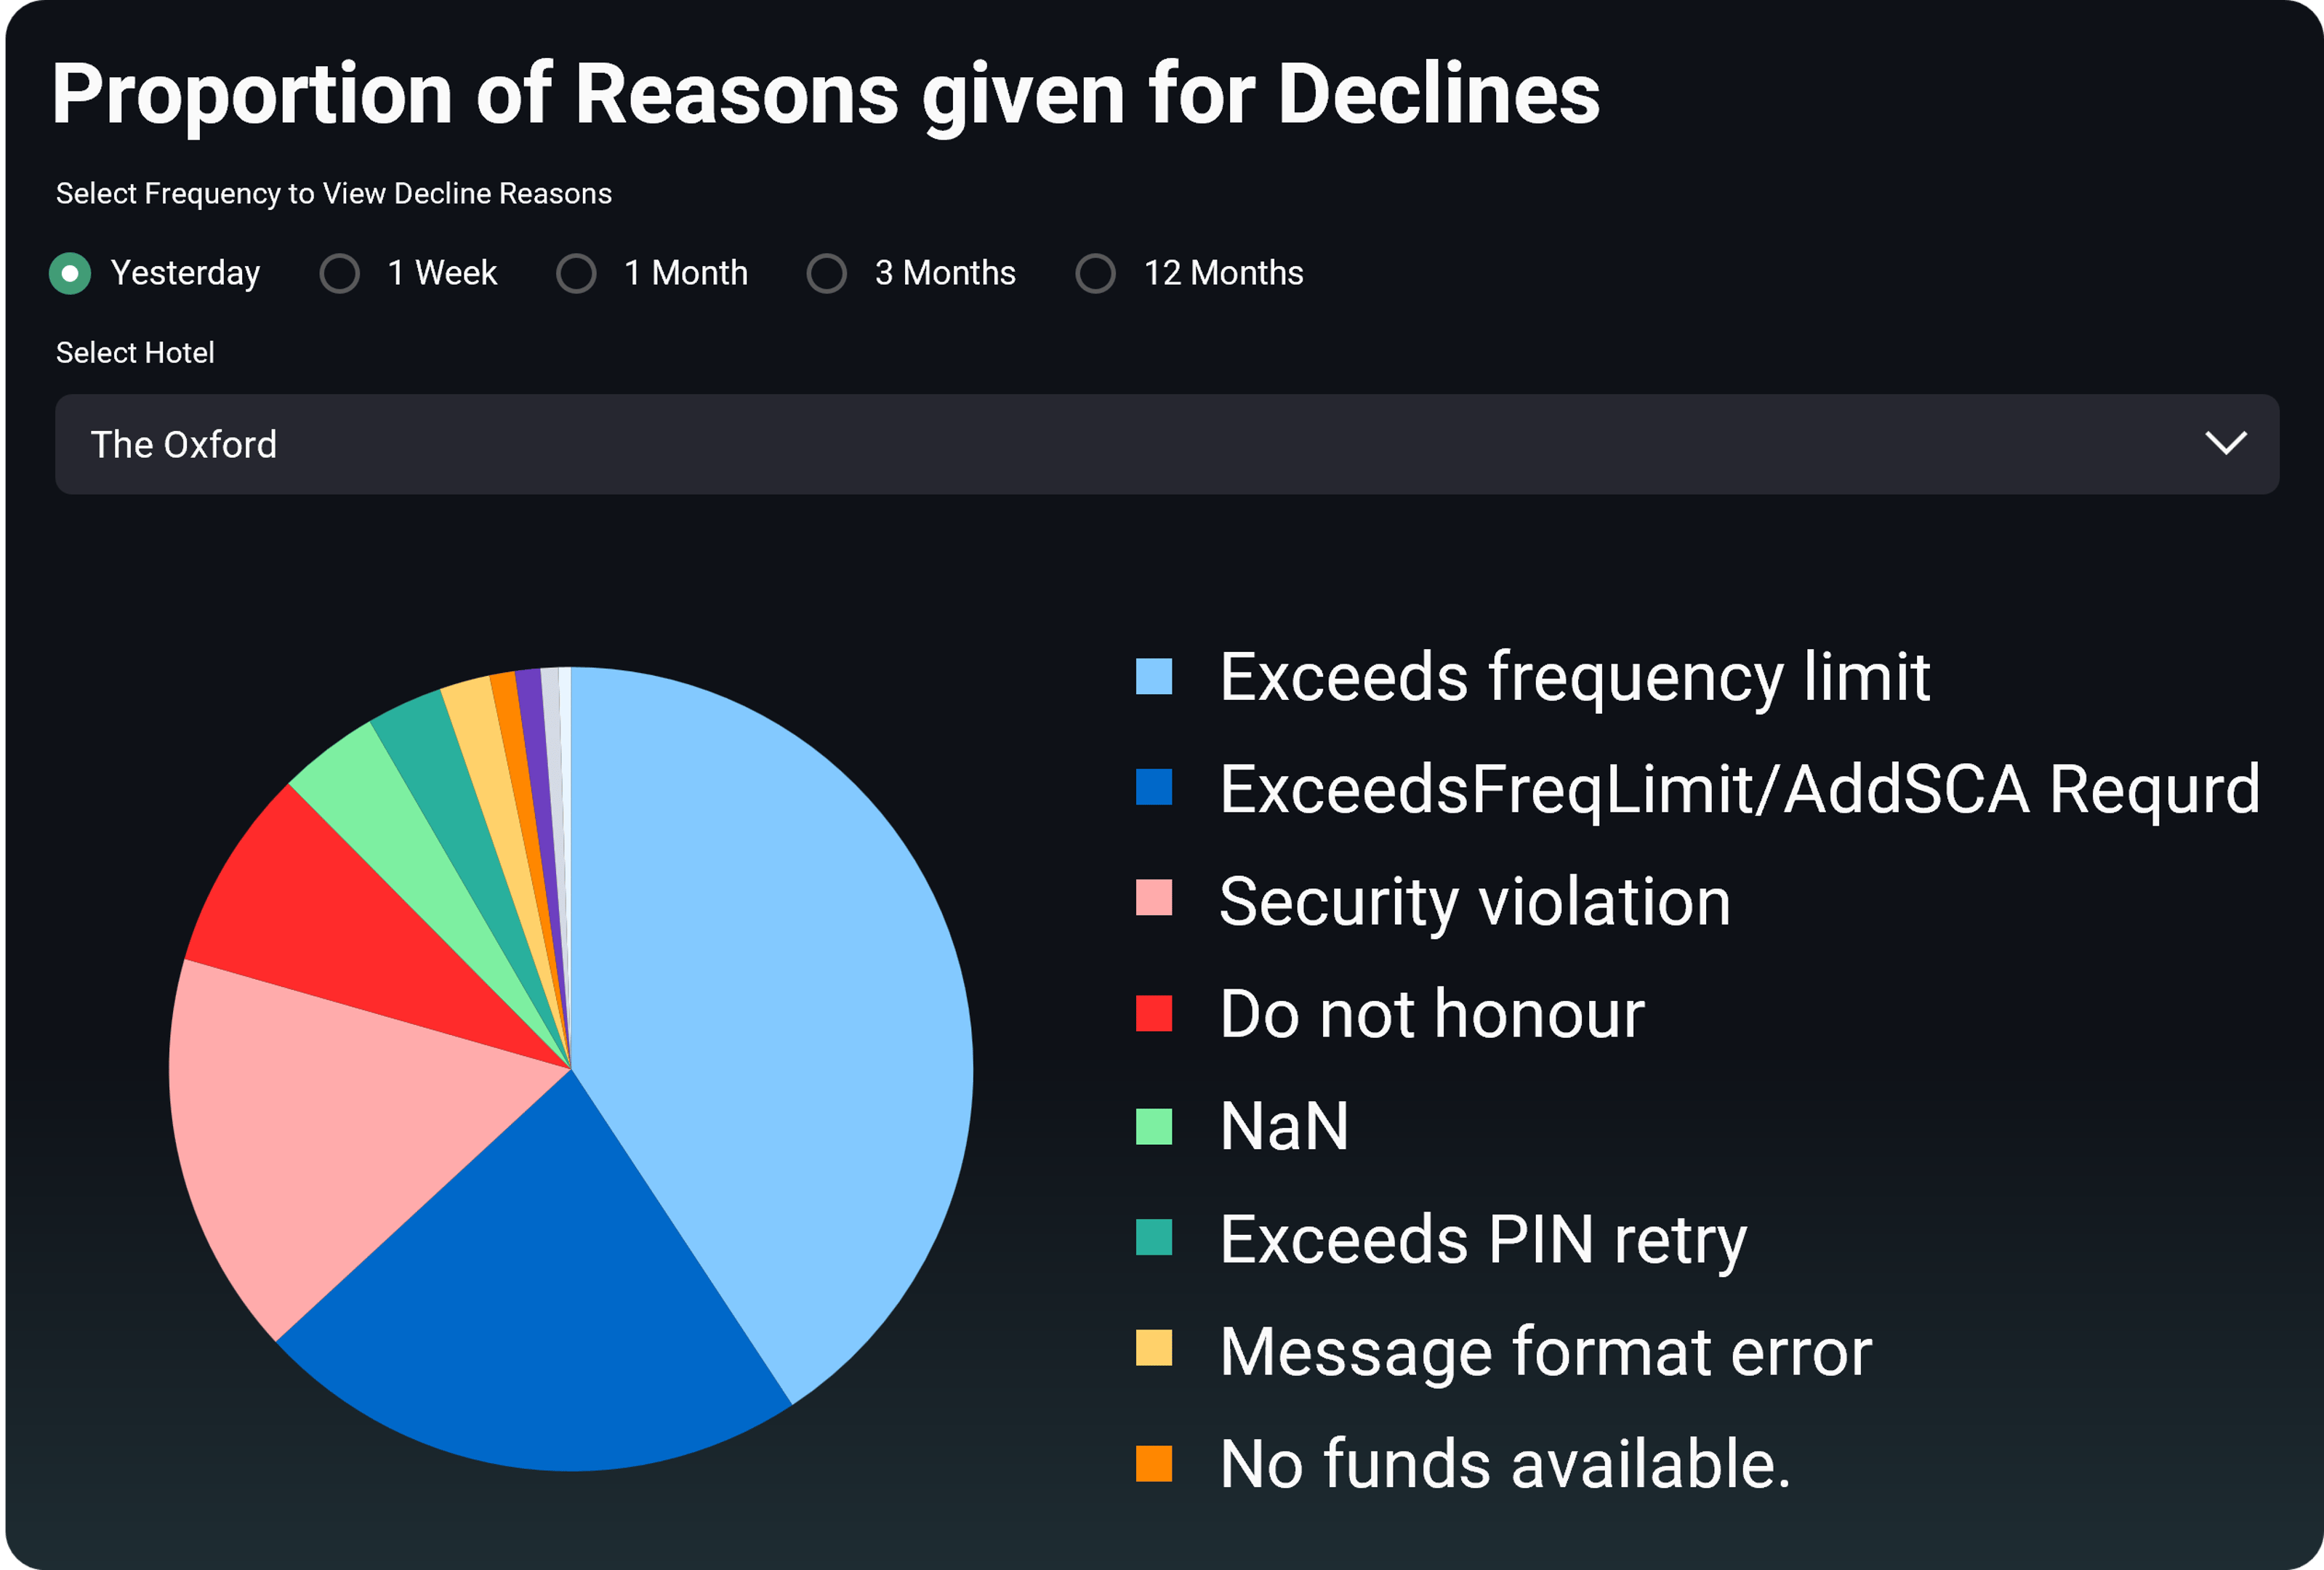Click the teal Exceeds PIN retry legend swatch
2324x1570 pixels.
(x=1154, y=1237)
